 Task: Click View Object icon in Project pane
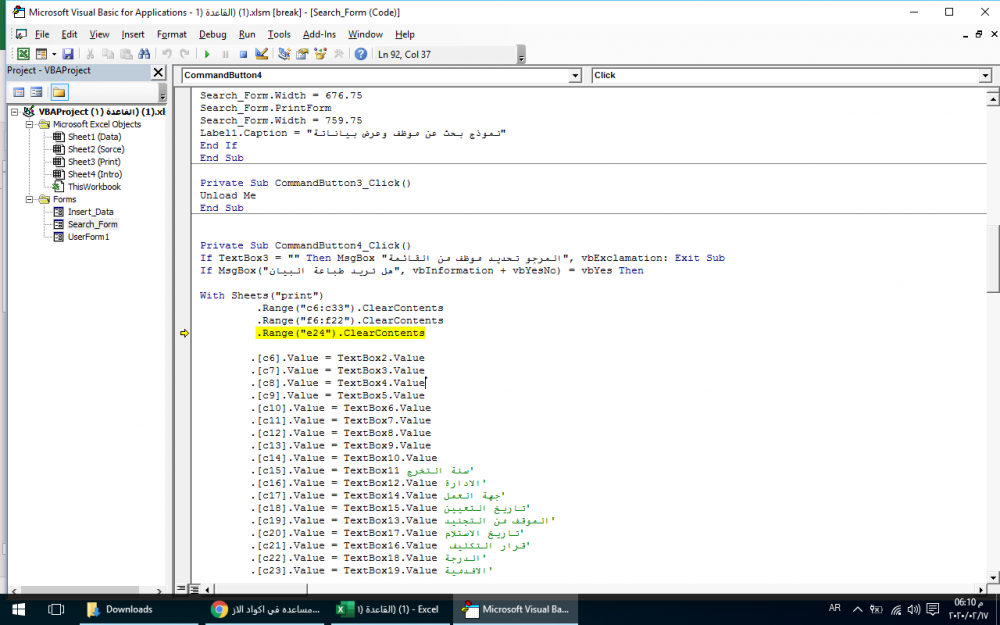tap(36, 92)
